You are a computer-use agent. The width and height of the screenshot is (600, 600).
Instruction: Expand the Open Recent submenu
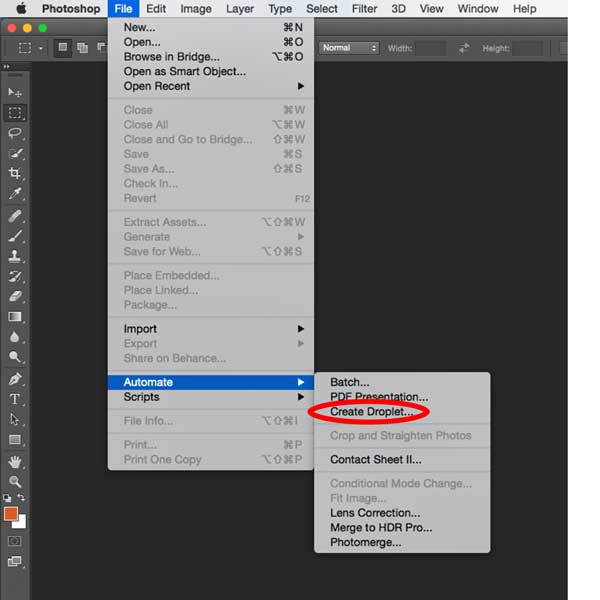coord(211,86)
